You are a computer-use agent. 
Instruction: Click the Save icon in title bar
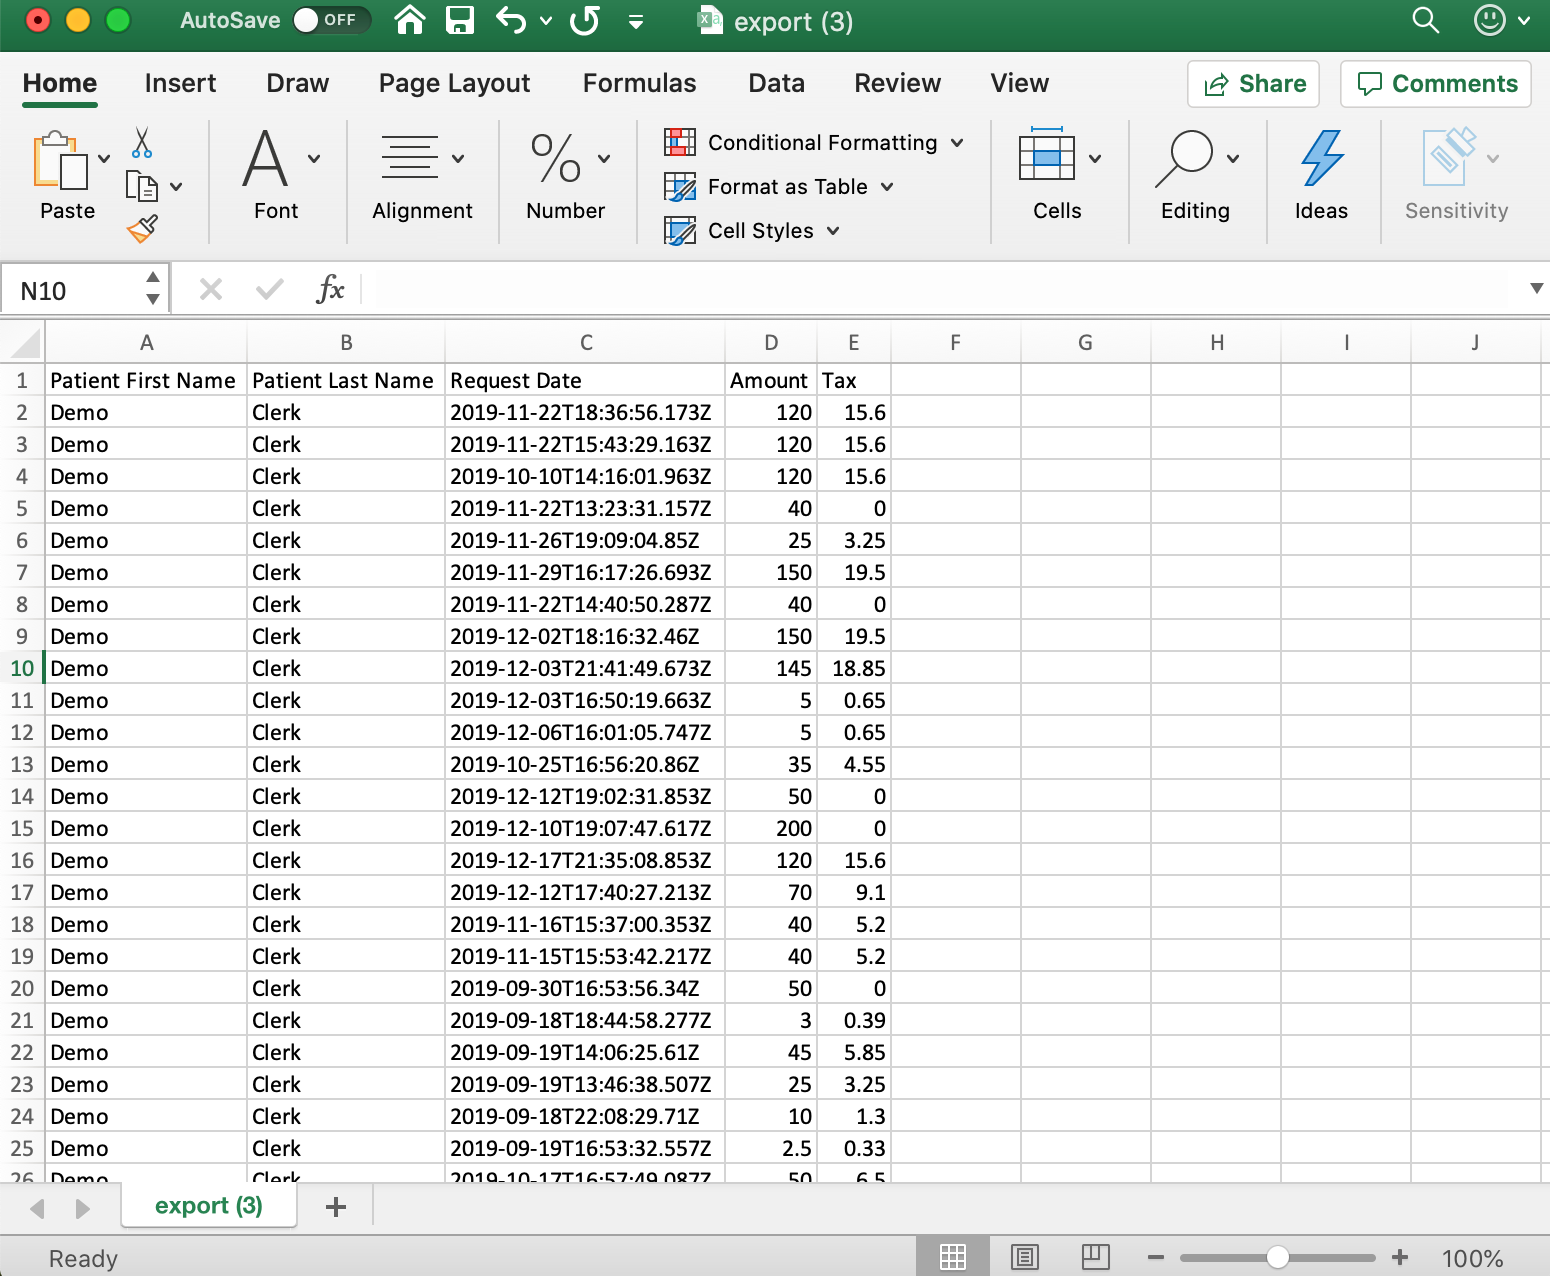pos(459,21)
